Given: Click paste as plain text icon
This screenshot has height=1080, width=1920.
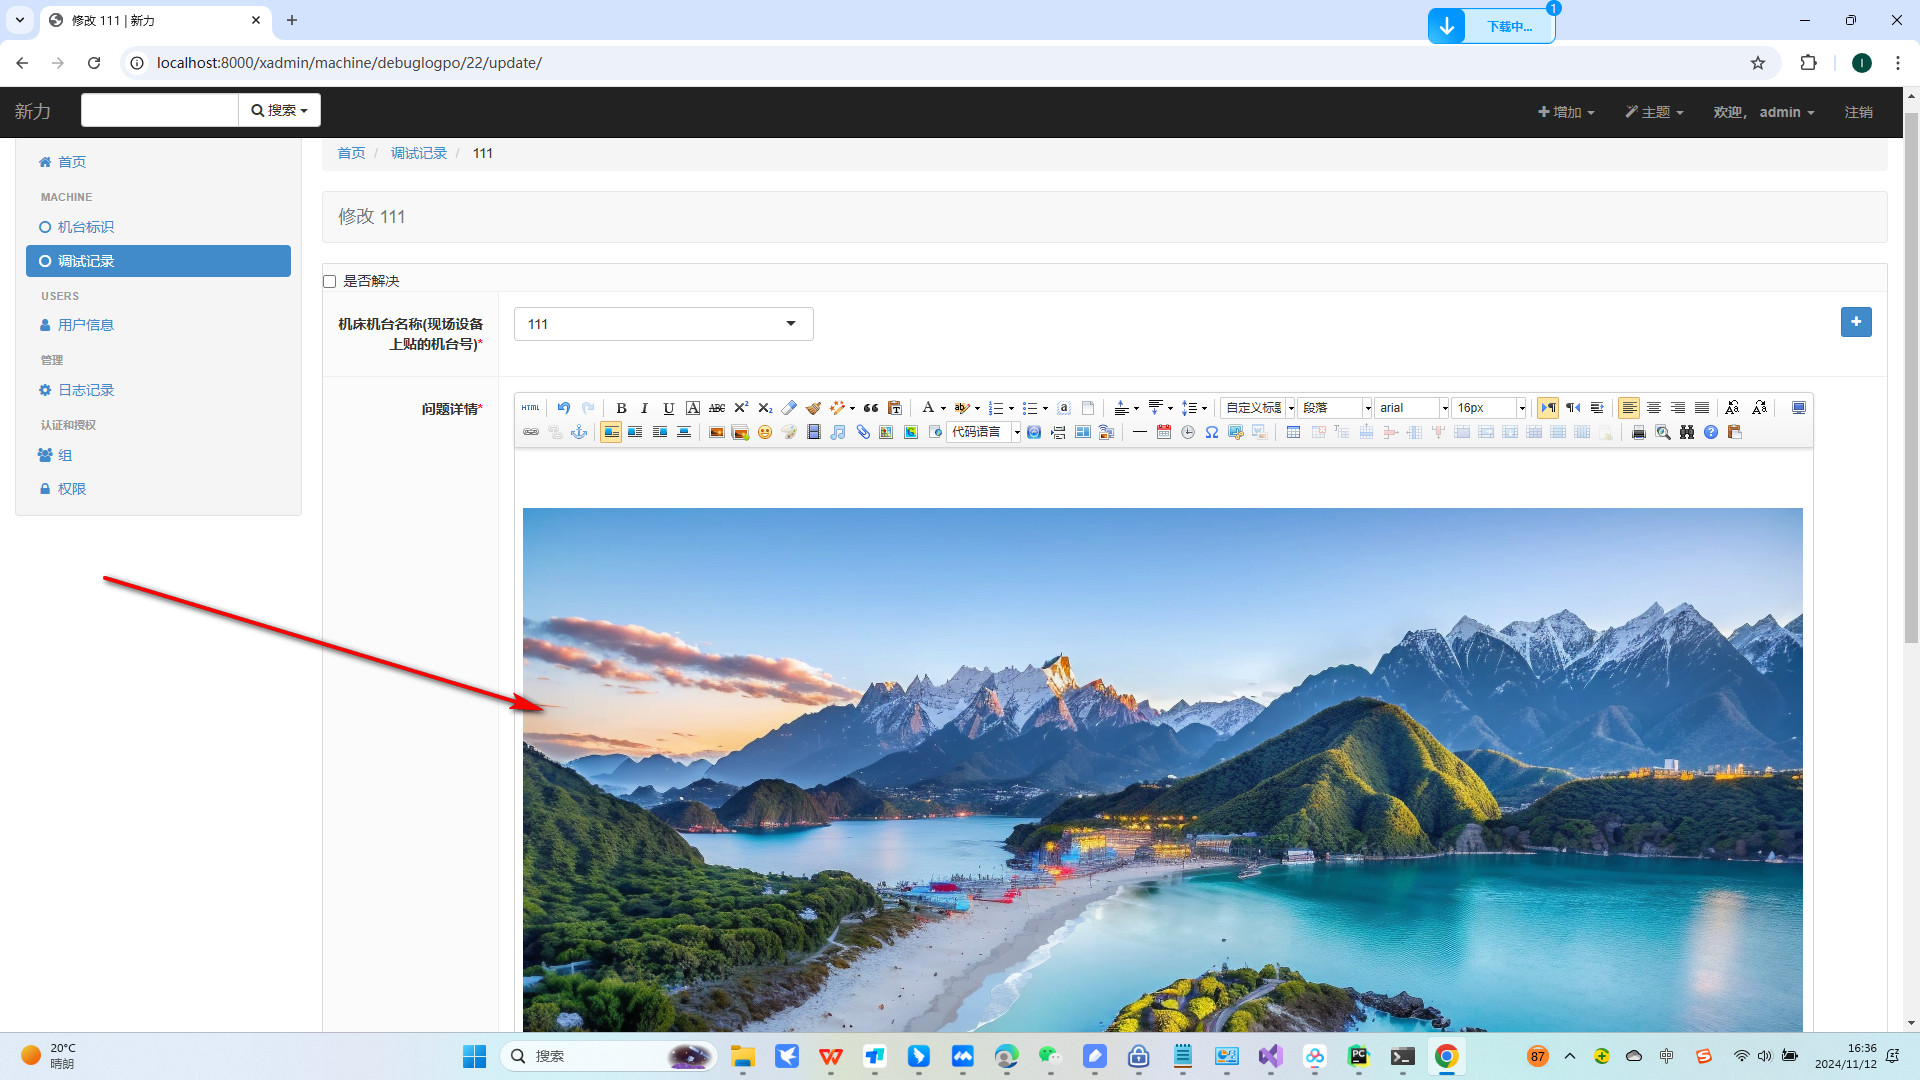Looking at the screenshot, I should 895,408.
